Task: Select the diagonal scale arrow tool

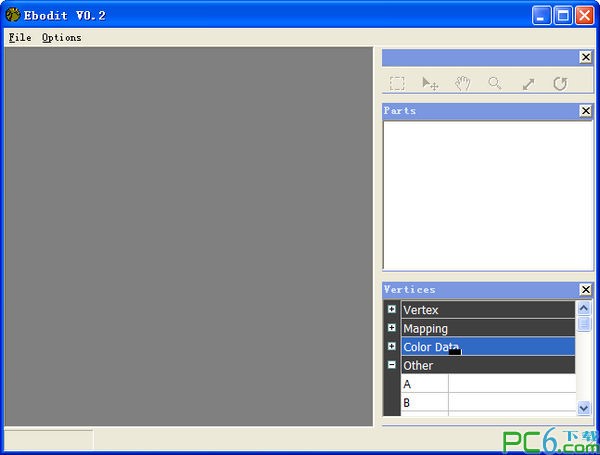Action: (528, 84)
